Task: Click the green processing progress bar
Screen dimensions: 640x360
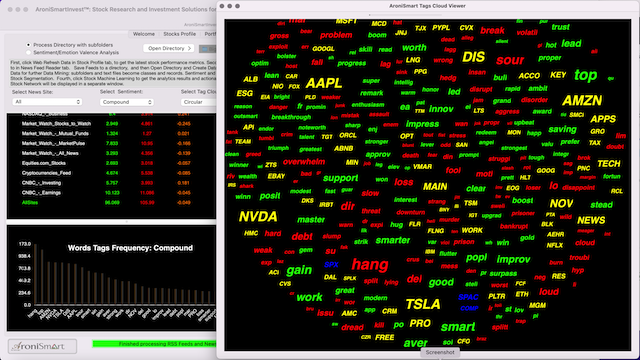Action: tap(154, 344)
